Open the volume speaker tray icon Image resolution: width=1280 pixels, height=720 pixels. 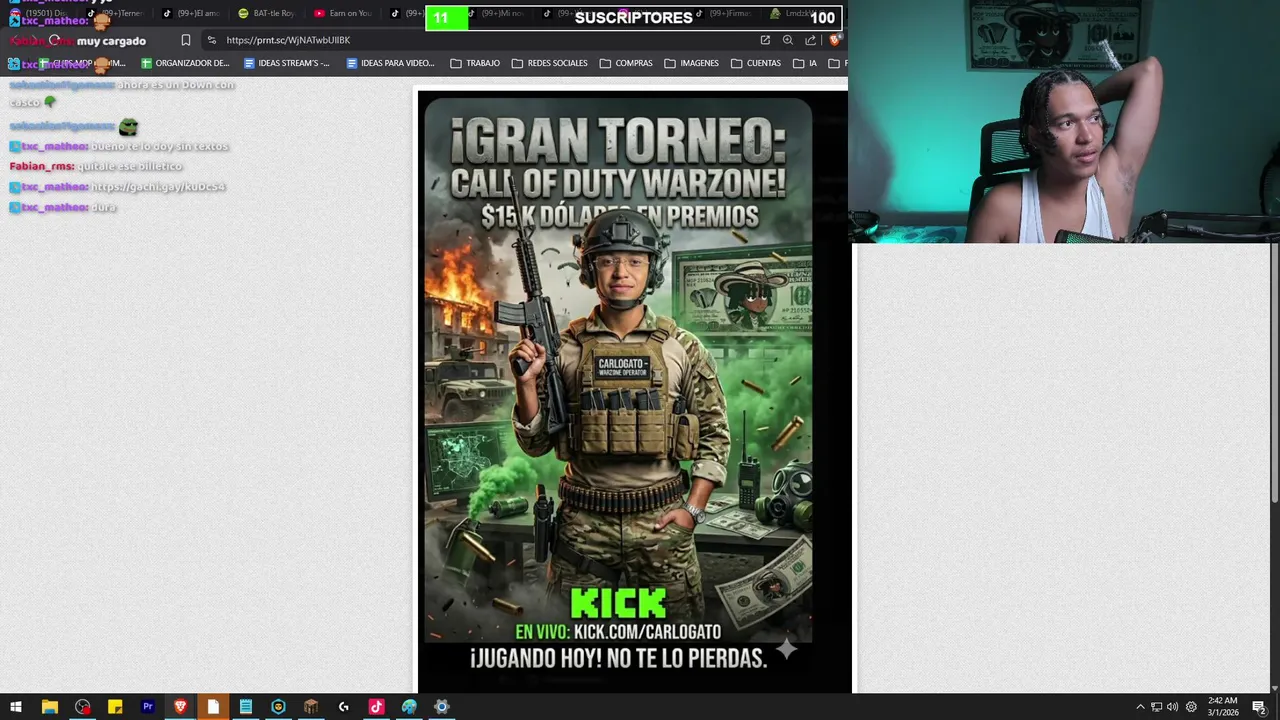1172,707
